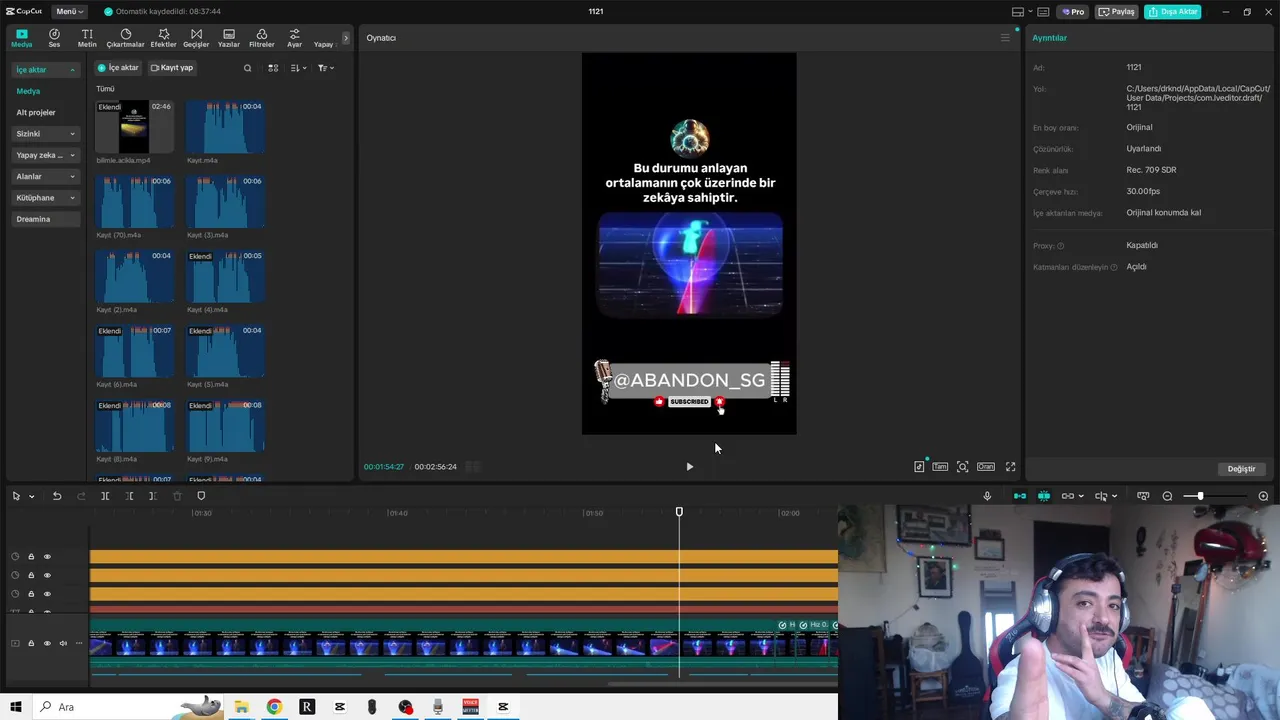
Task: Click the split clip tool icon
Action: click(105, 496)
